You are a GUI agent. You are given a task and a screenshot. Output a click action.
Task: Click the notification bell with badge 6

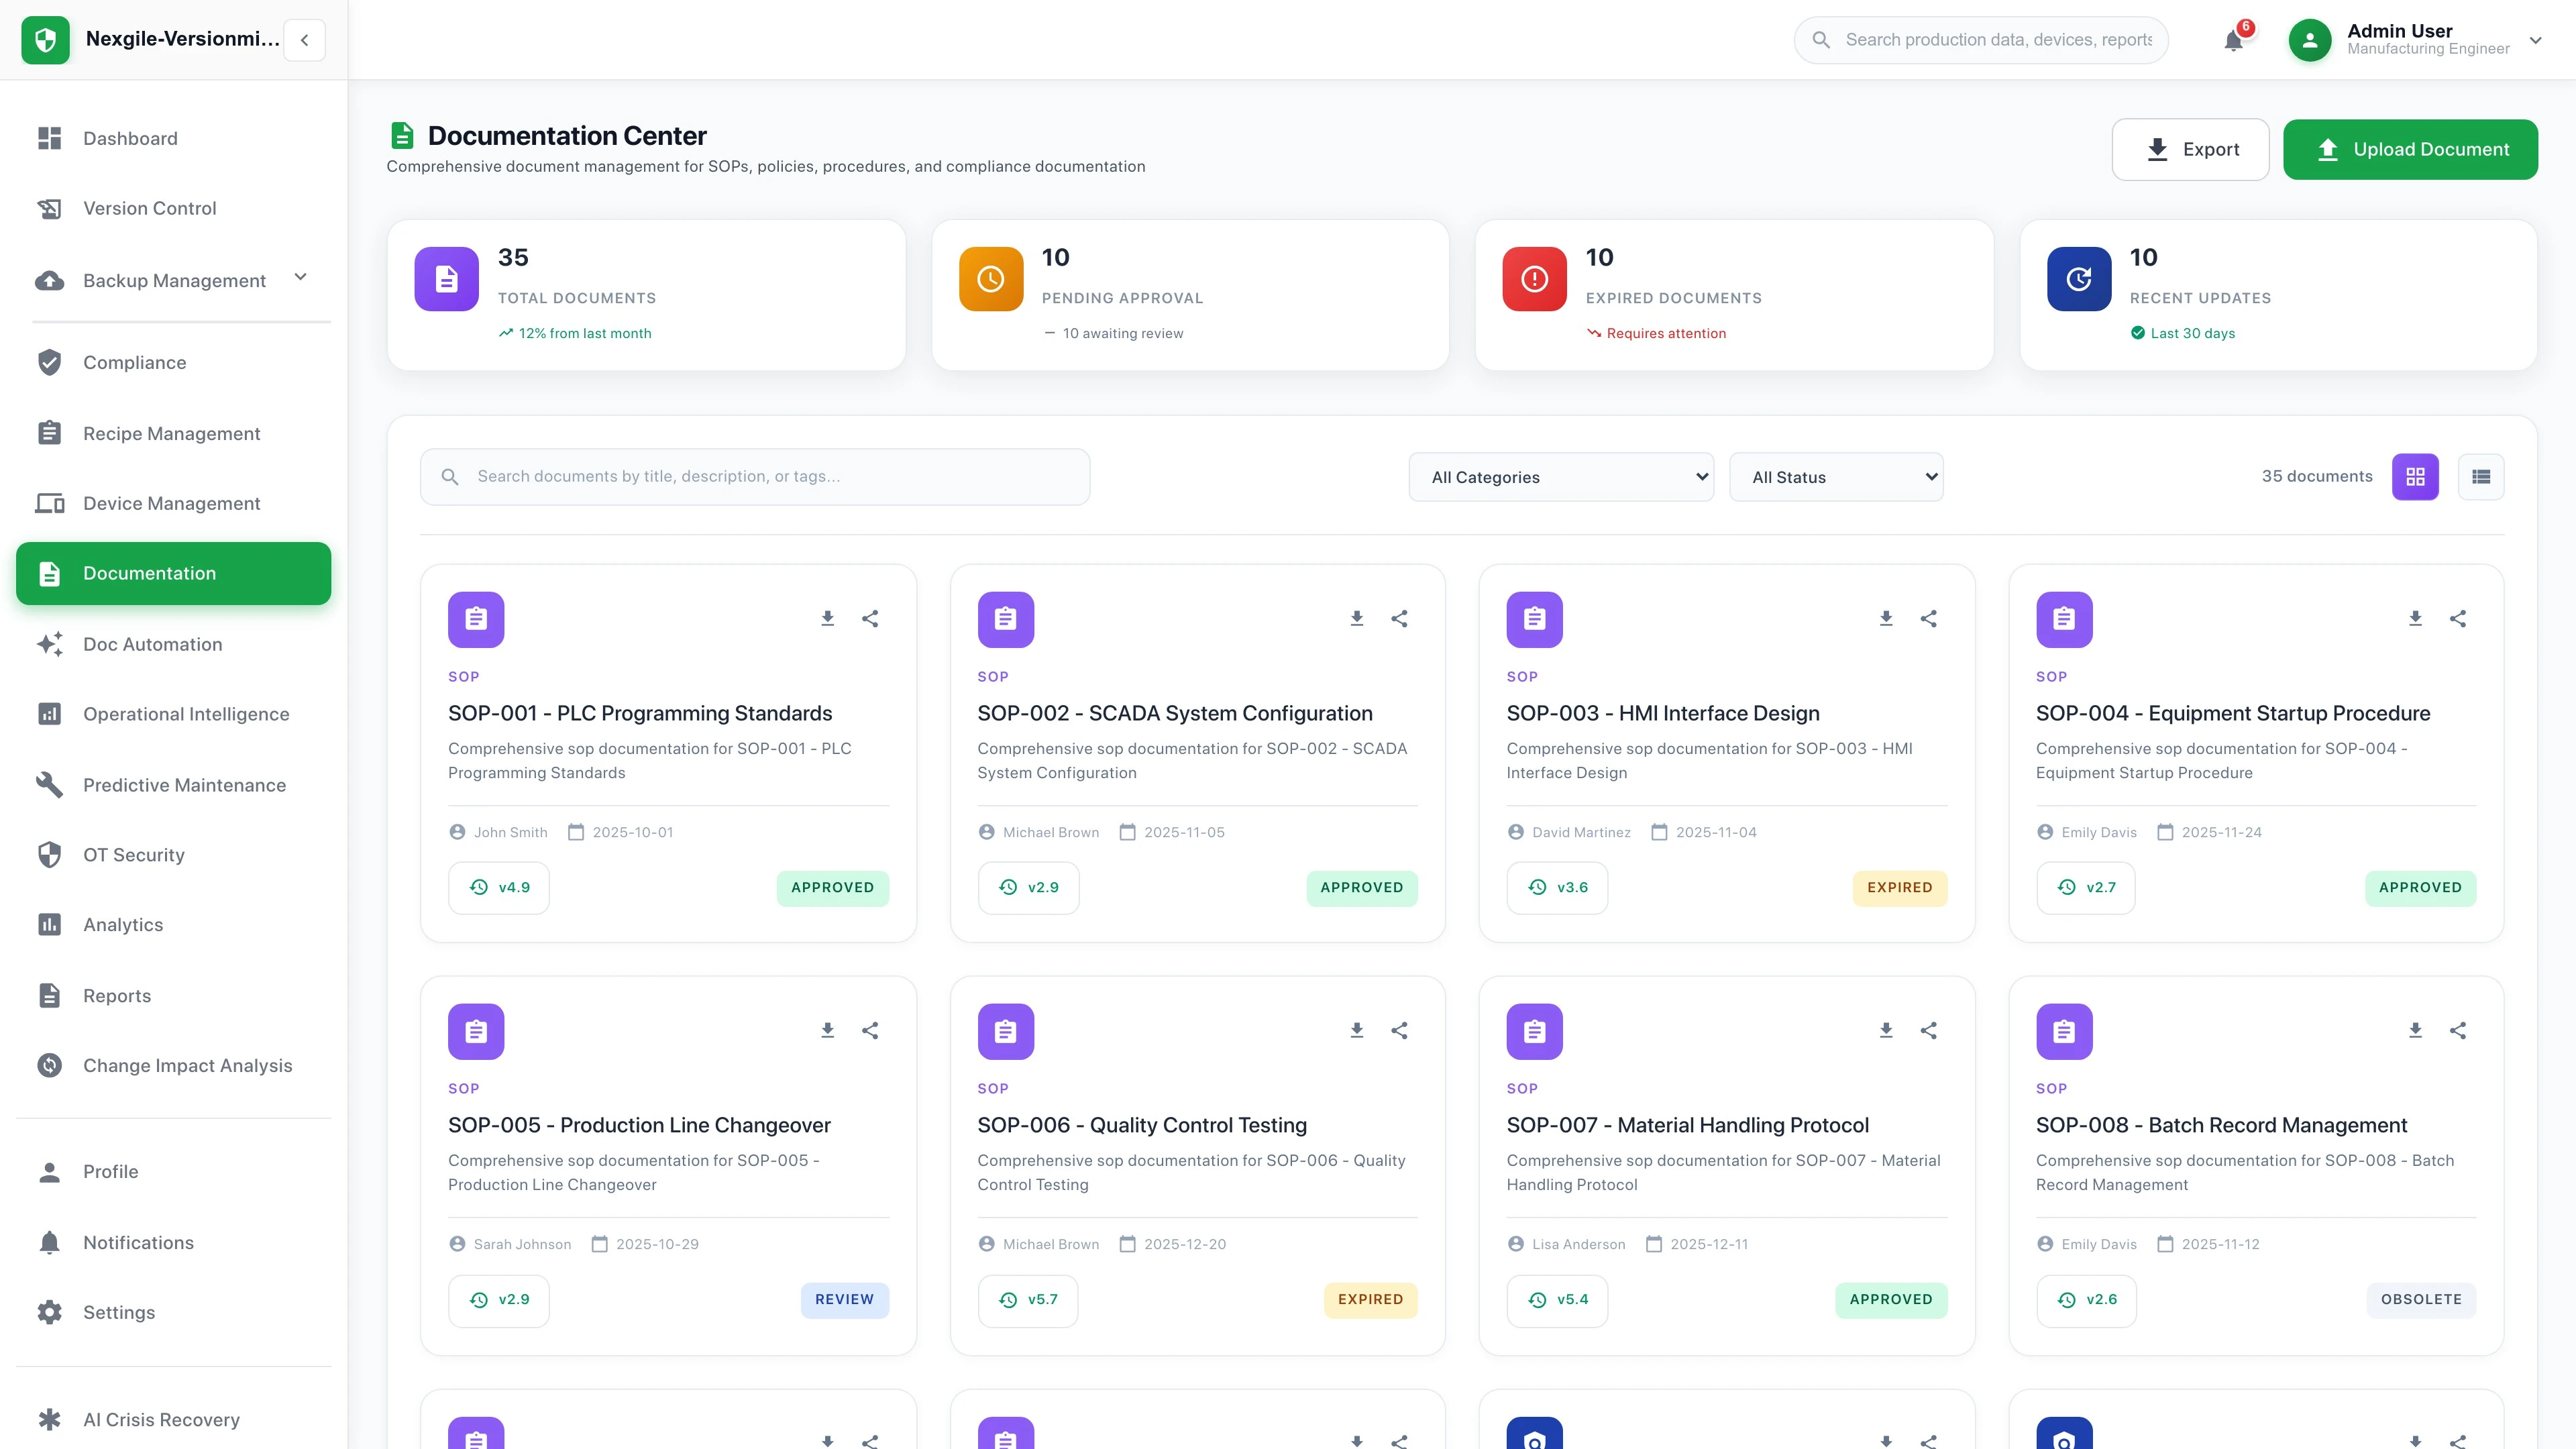coord(2232,40)
